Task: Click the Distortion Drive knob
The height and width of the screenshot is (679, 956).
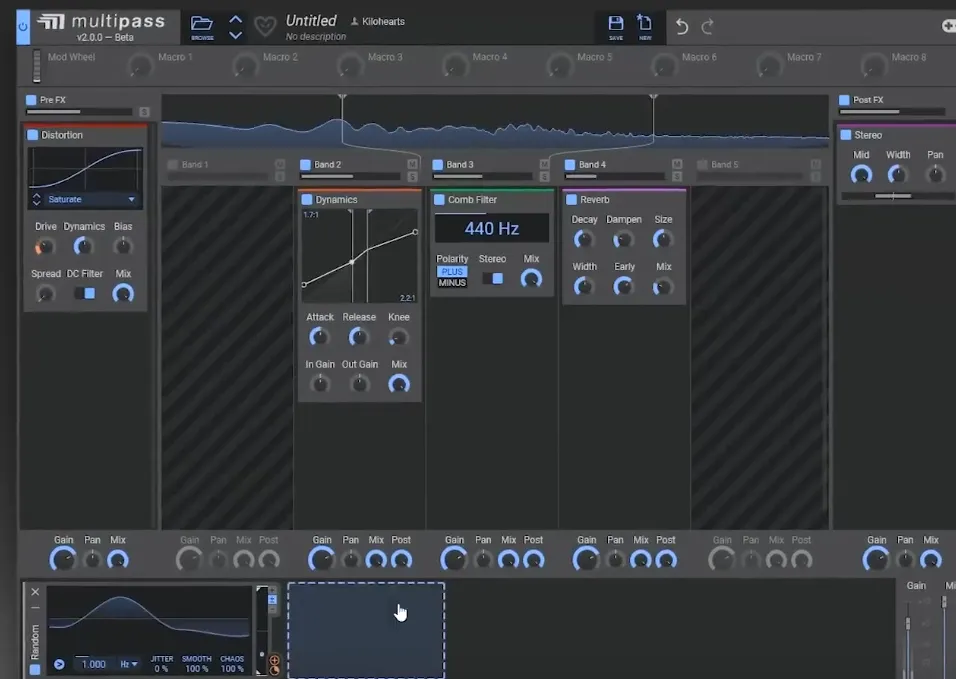Action: [x=45, y=246]
